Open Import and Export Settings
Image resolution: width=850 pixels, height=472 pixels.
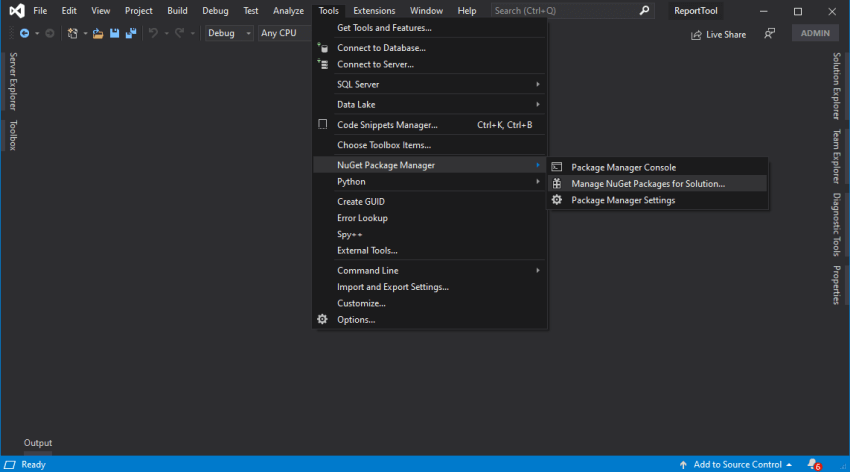(x=429, y=287)
